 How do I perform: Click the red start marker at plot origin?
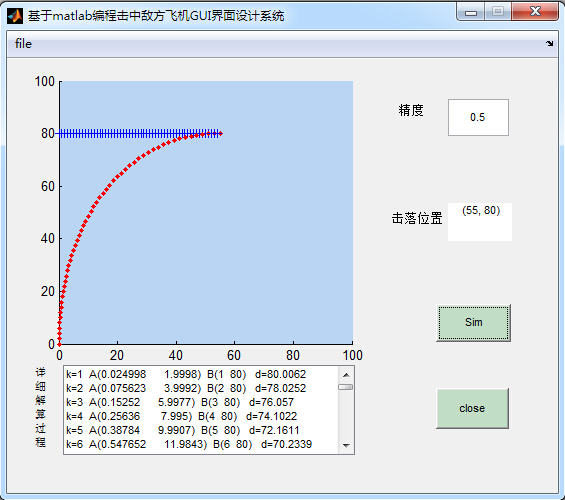click(59, 344)
